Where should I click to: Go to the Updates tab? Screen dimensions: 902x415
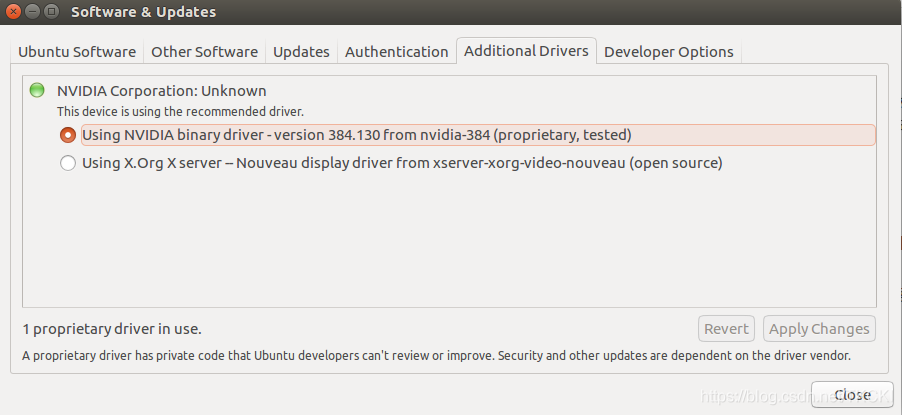301,52
